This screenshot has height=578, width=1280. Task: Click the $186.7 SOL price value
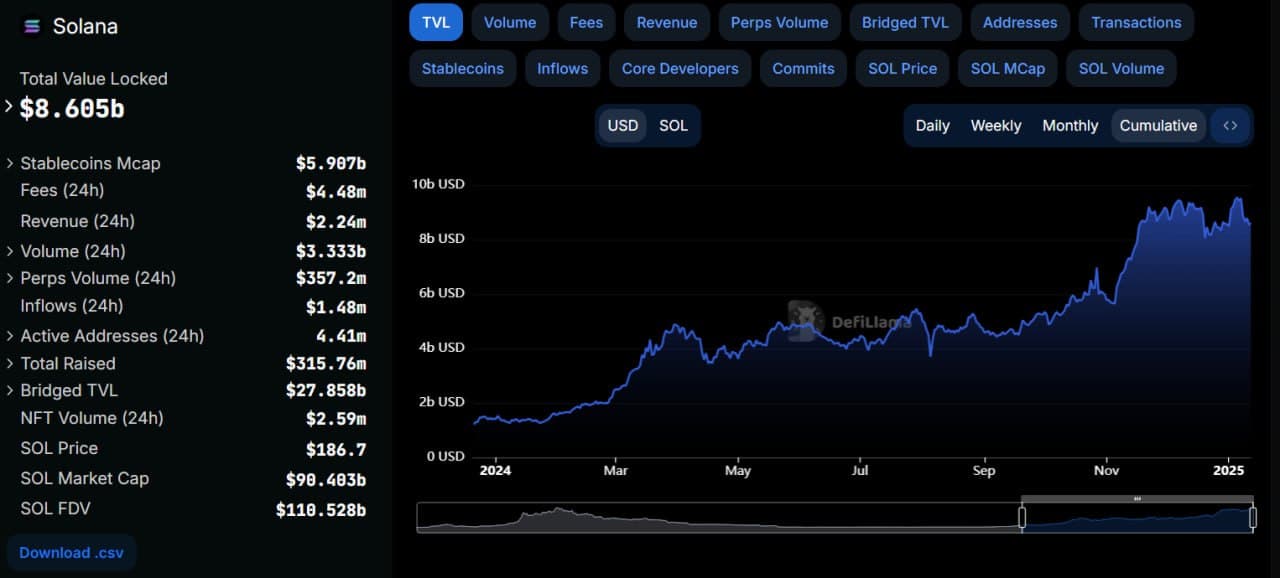click(x=336, y=450)
